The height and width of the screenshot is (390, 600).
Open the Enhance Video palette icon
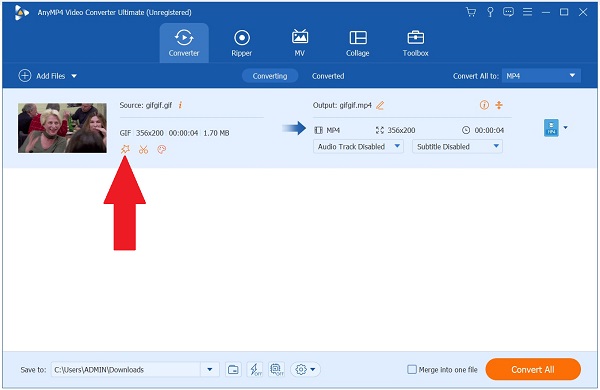tap(162, 149)
